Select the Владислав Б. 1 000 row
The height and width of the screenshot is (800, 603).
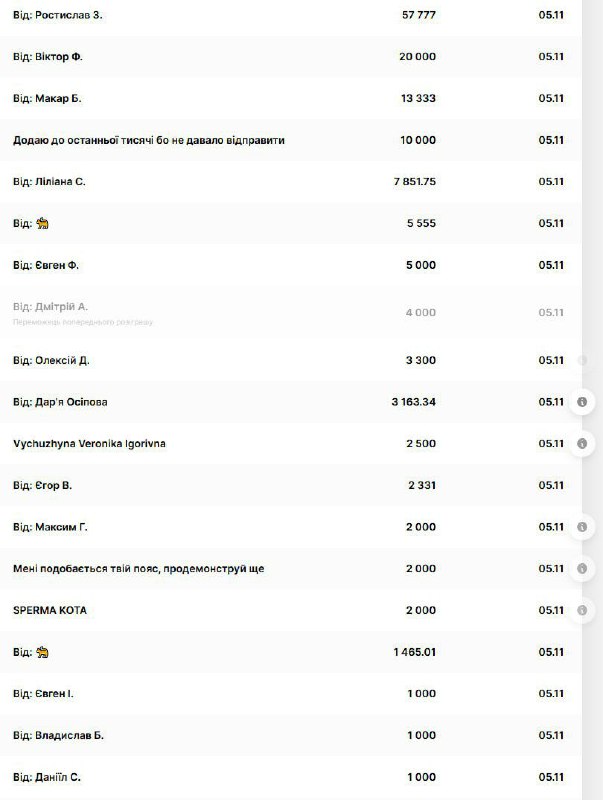291,735
